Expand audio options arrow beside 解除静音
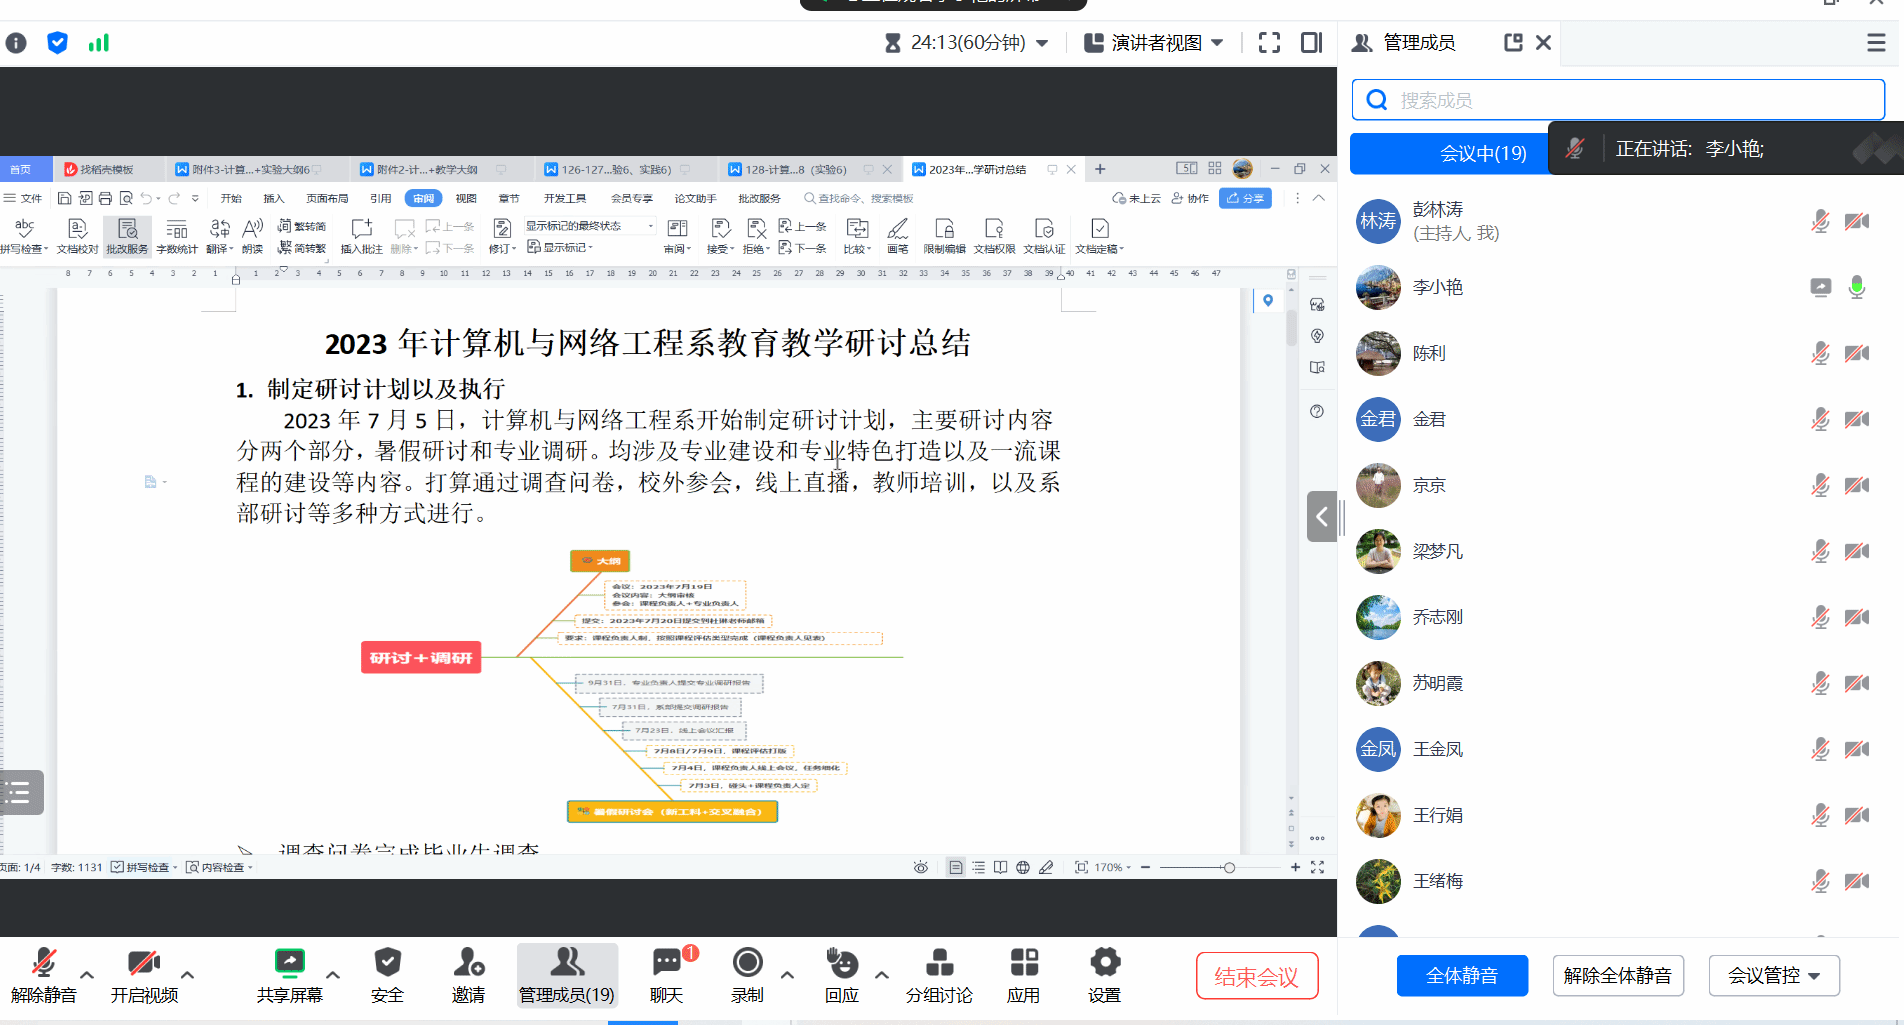1904x1025 pixels. [x=87, y=974]
